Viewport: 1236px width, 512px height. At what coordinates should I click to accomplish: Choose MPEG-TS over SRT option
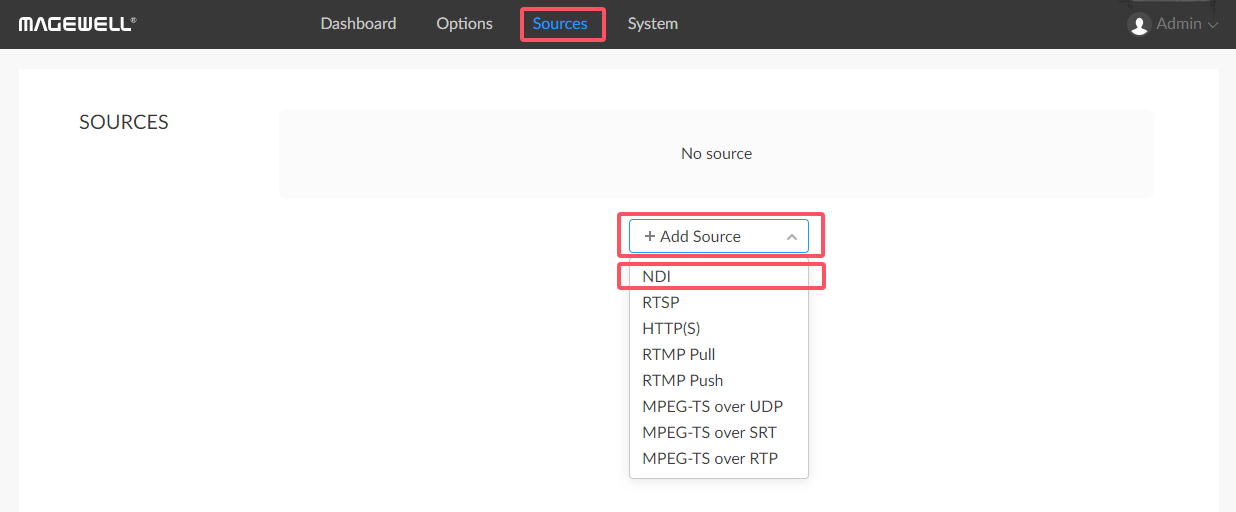pos(710,432)
